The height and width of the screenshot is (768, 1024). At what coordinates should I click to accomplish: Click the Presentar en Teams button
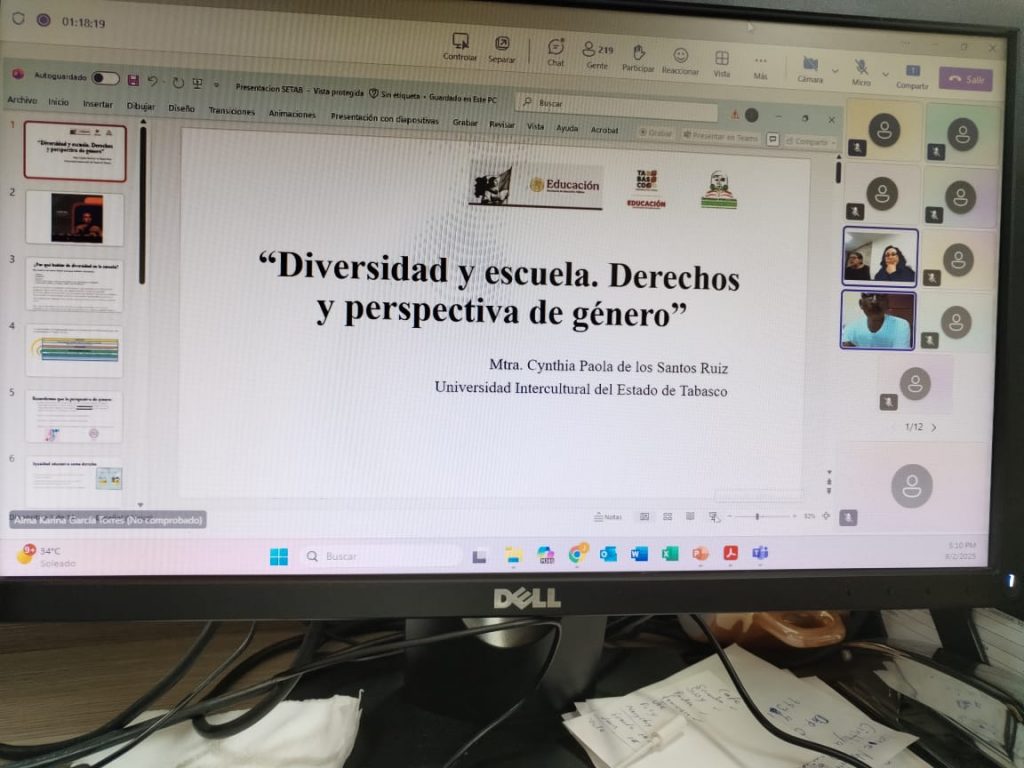pos(721,137)
